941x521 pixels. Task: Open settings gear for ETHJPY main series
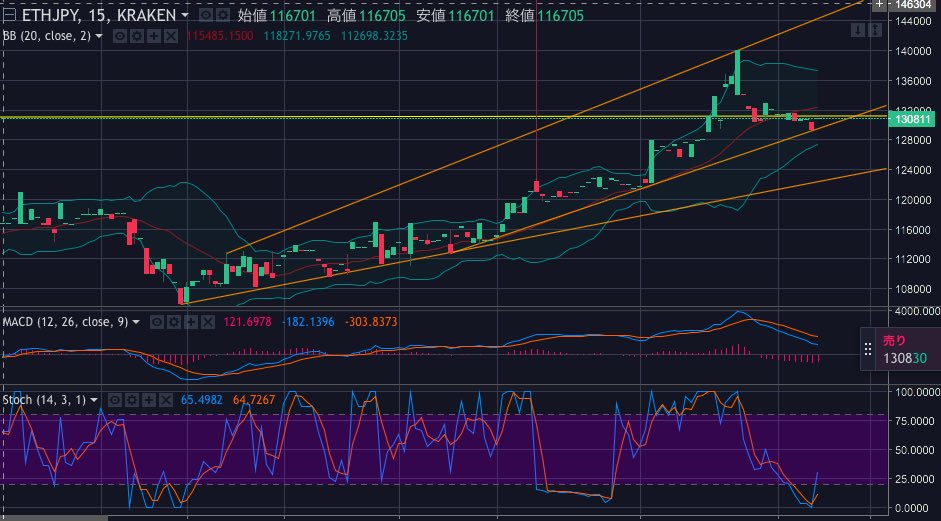coord(223,15)
